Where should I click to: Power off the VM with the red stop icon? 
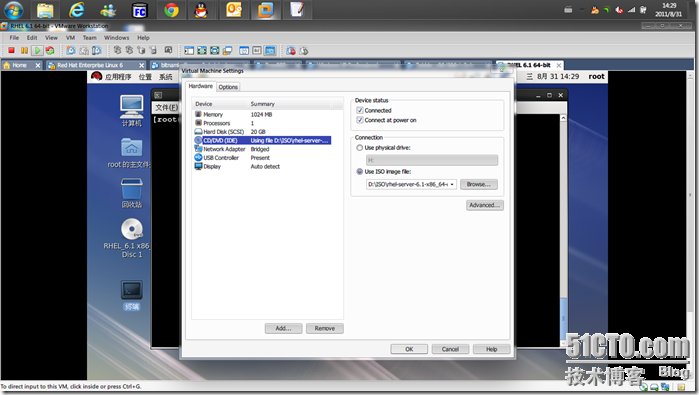click(x=12, y=50)
